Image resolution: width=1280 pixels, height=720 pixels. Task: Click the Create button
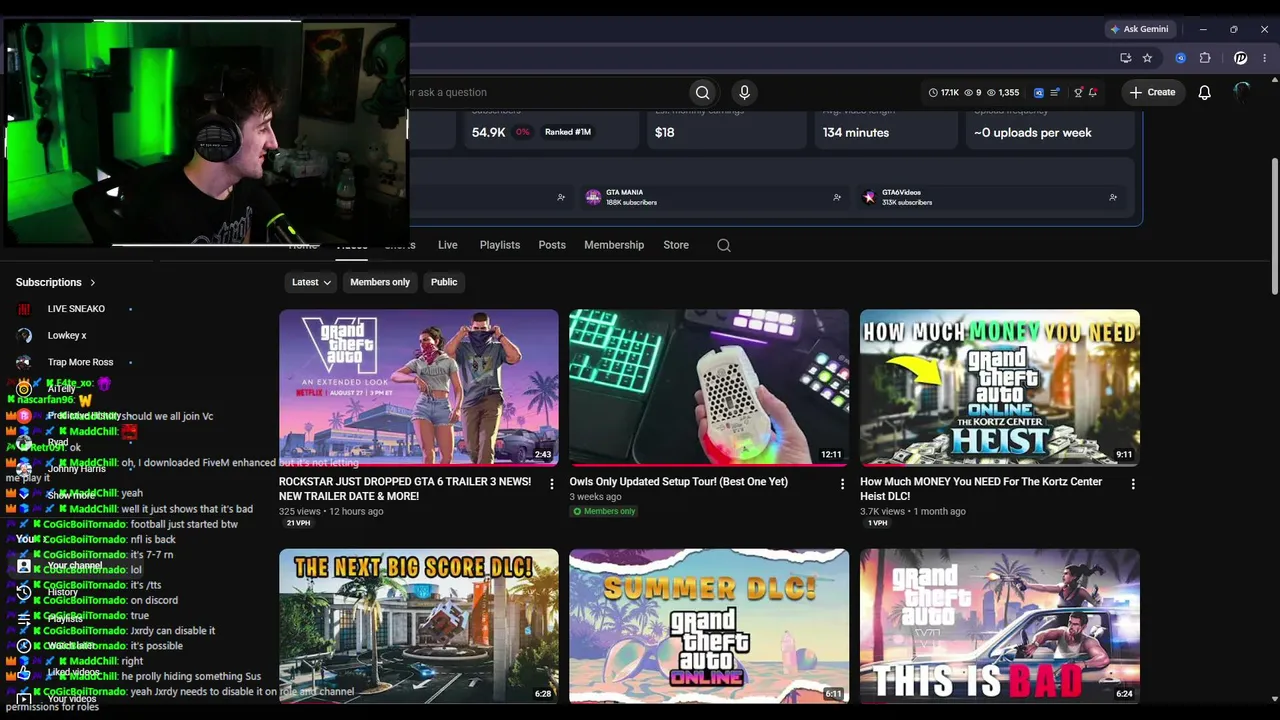click(x=1152, y=92)
